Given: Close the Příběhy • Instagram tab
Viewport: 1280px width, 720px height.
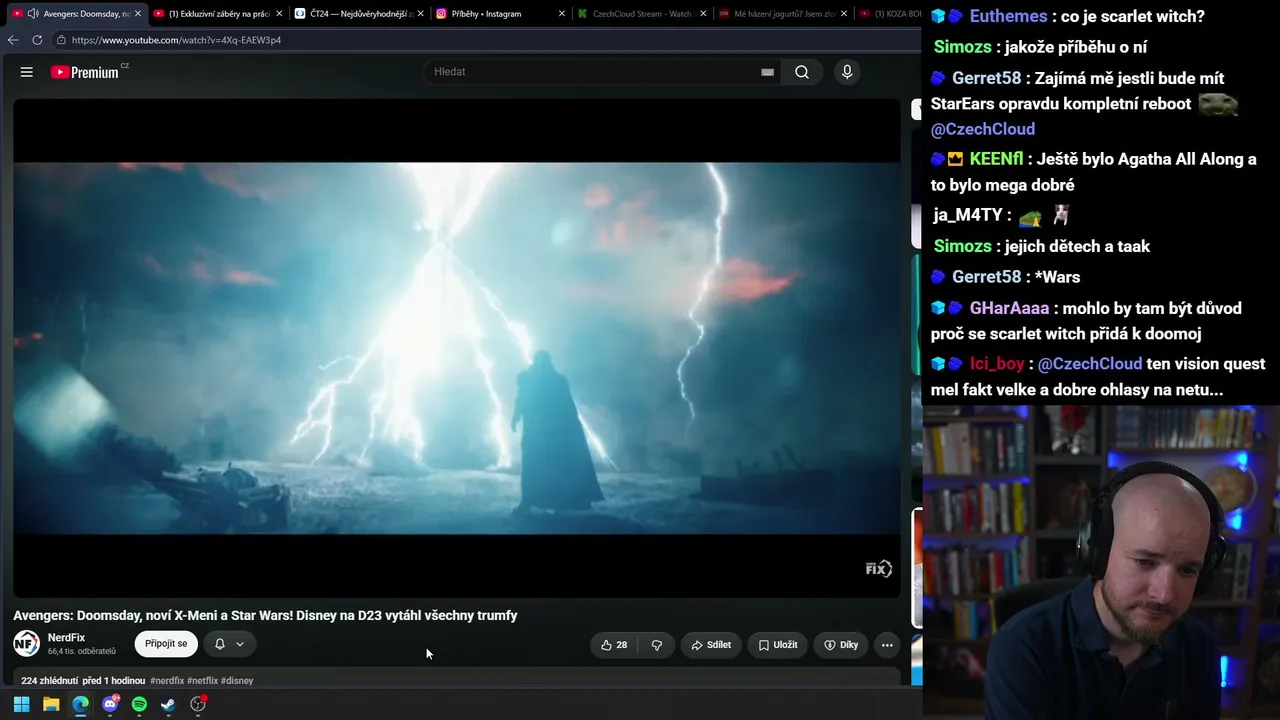Looking at the screenshot, I should pos(562,14).
